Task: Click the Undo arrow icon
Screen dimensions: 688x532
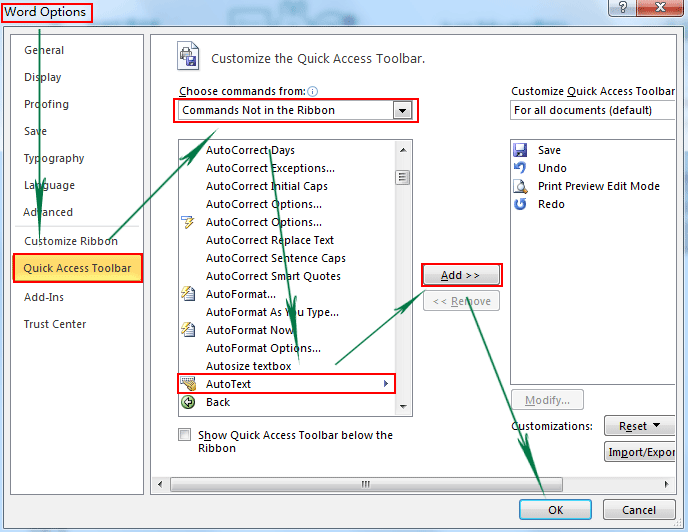Action: pyautogui.click(x=520, y=168)
